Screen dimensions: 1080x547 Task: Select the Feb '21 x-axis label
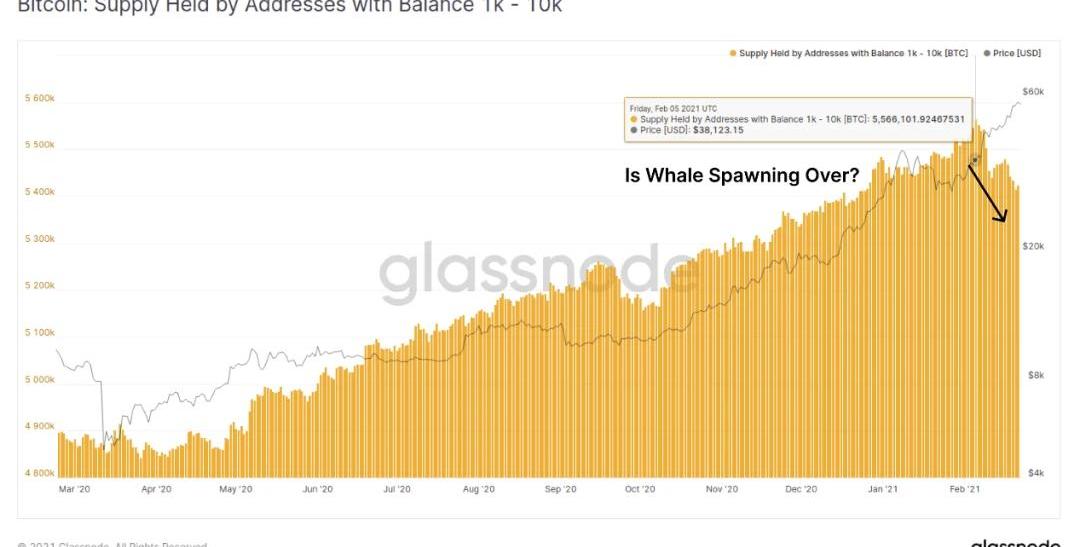962,489
